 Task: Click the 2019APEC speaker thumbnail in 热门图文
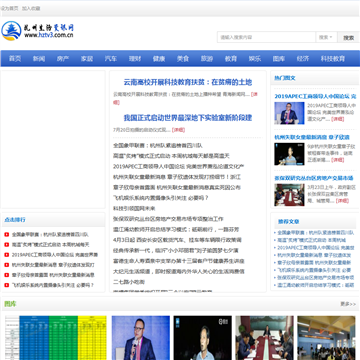pyautogui.click(x=289, y=113)
